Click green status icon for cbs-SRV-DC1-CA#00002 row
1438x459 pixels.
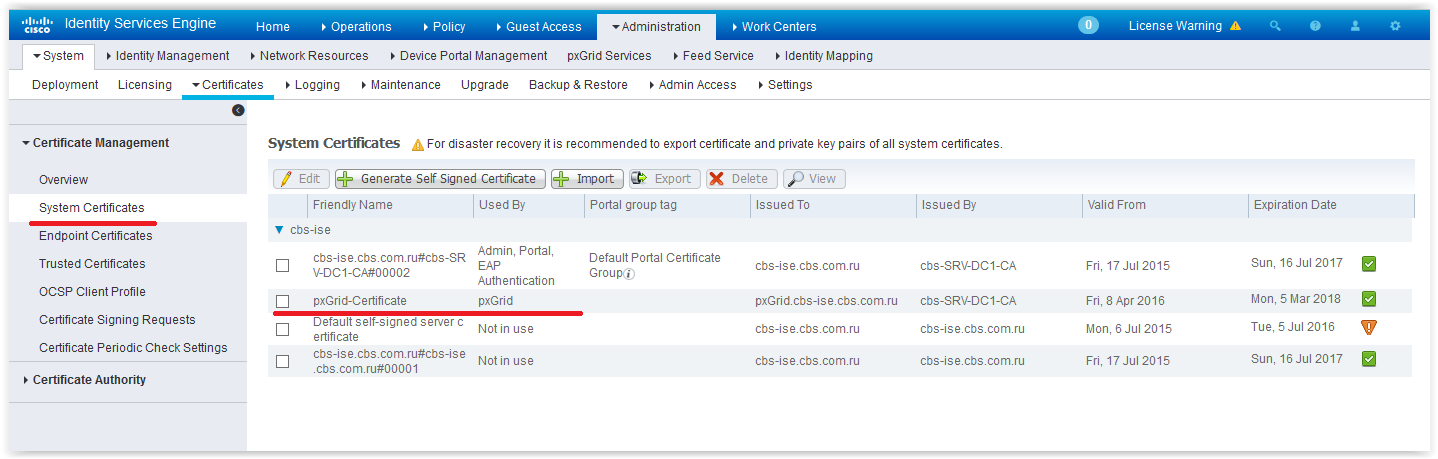[1369, 264]
